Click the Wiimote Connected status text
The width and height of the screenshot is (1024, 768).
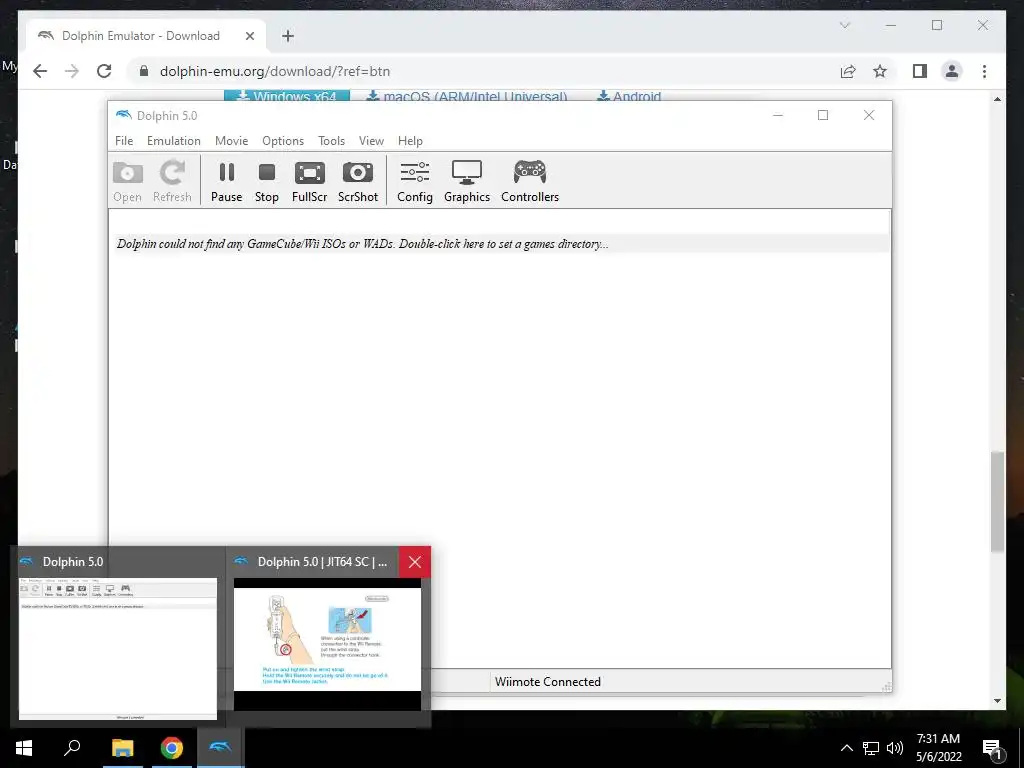pyautogui.click(x=547, y=681)
